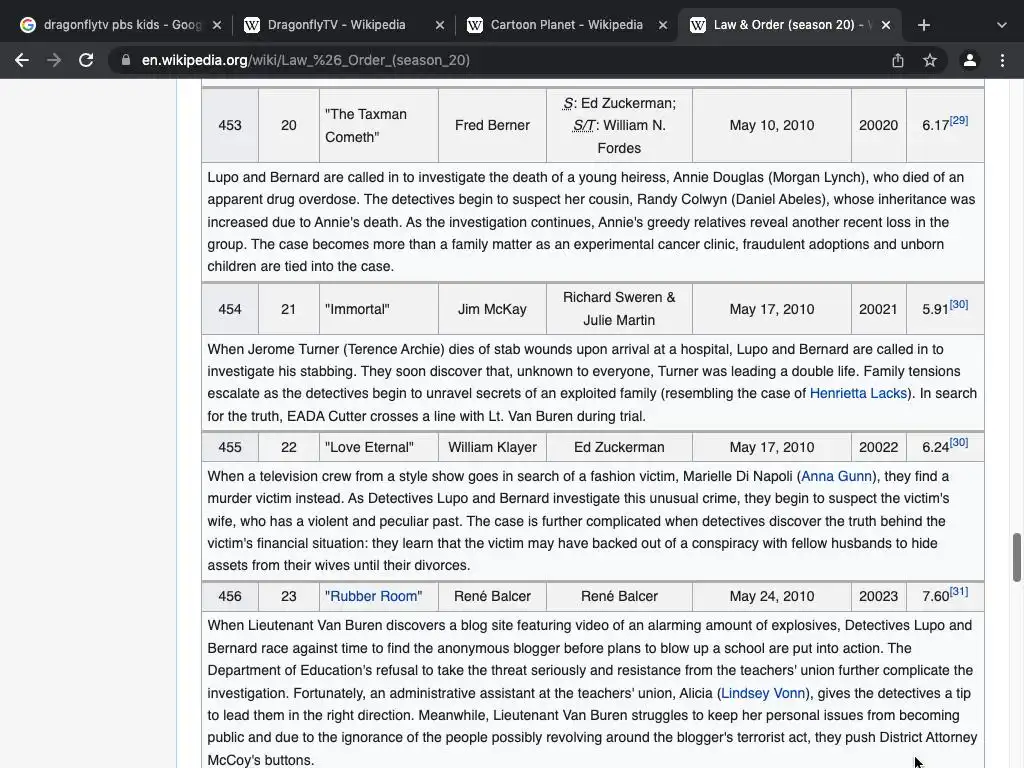Switch to the Cartoon Planet Wikipedia tab

point(567,25)
